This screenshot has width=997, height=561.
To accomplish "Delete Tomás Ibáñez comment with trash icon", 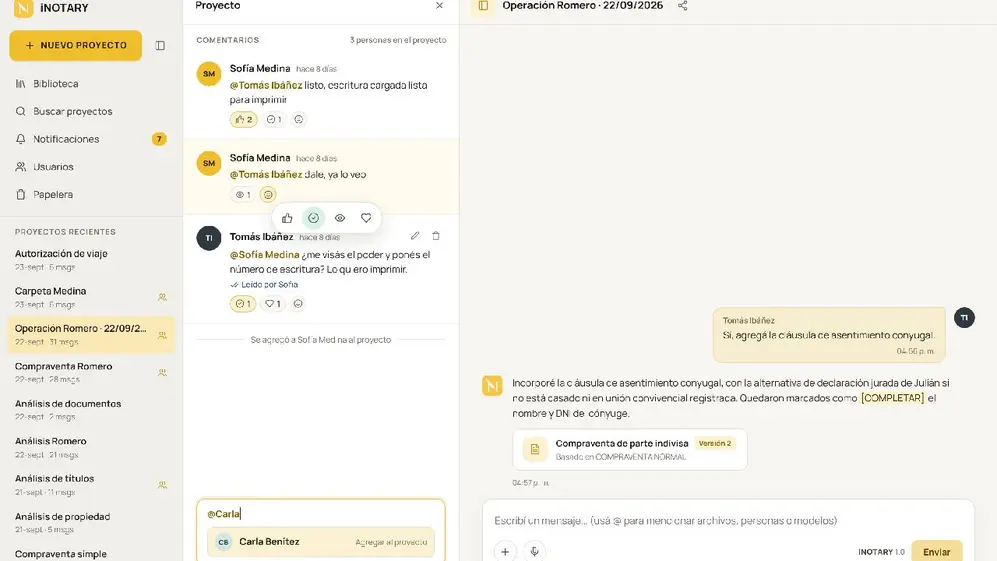I will [436, 236].
